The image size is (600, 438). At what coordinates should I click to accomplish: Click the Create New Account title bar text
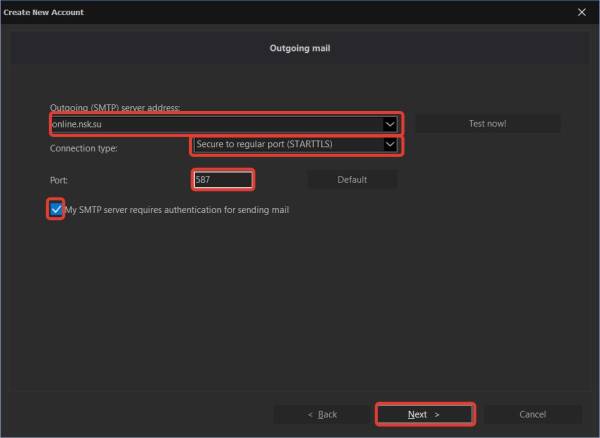[43, 12]
